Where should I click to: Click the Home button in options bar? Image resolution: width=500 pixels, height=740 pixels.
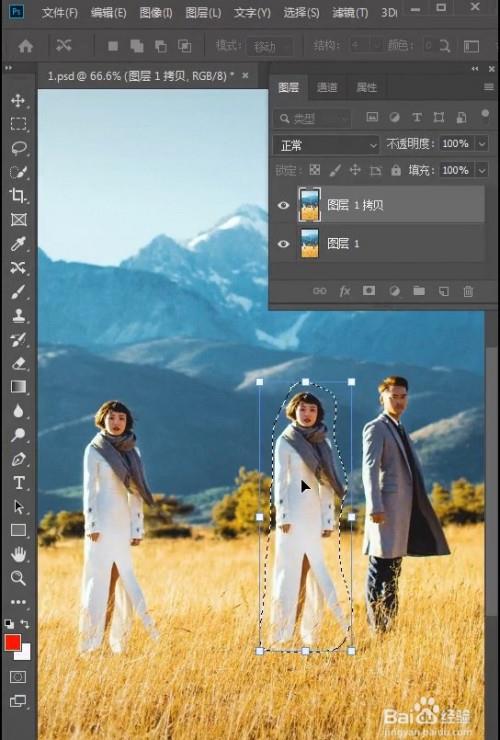(25, 46)
